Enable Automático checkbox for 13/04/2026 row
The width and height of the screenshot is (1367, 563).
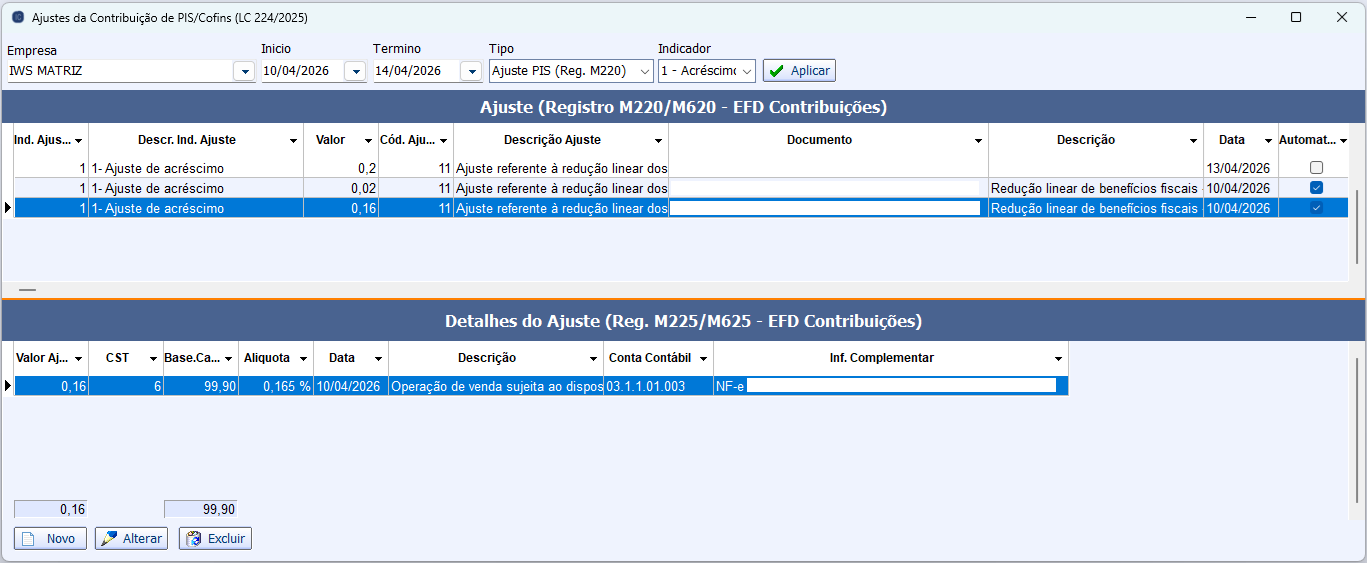click(1316, 168)
